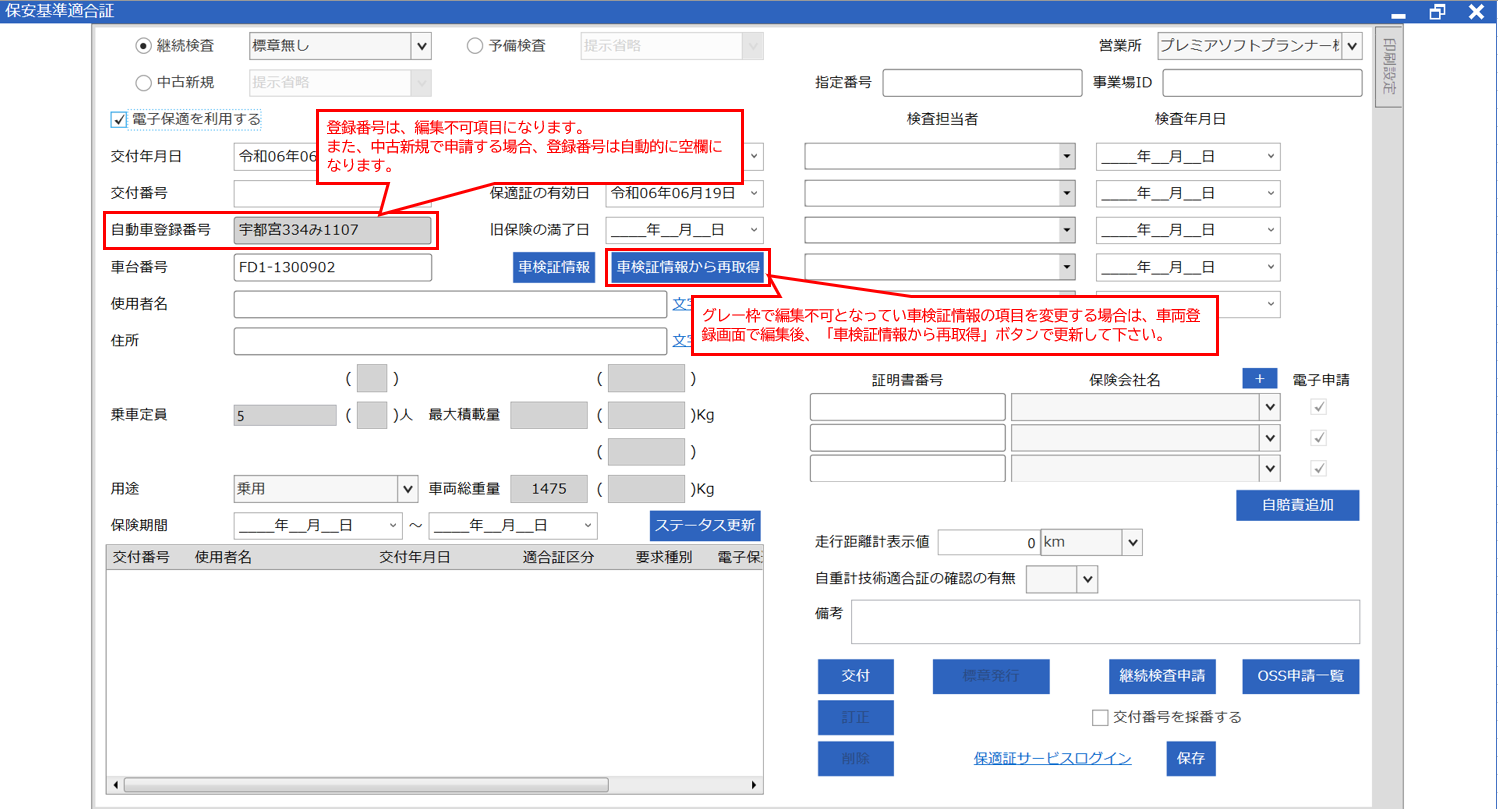This screenshot has height=809, width=1498.
Task: Uncheck 電子保適を利用する checkbox
Action: pos(119,119)
